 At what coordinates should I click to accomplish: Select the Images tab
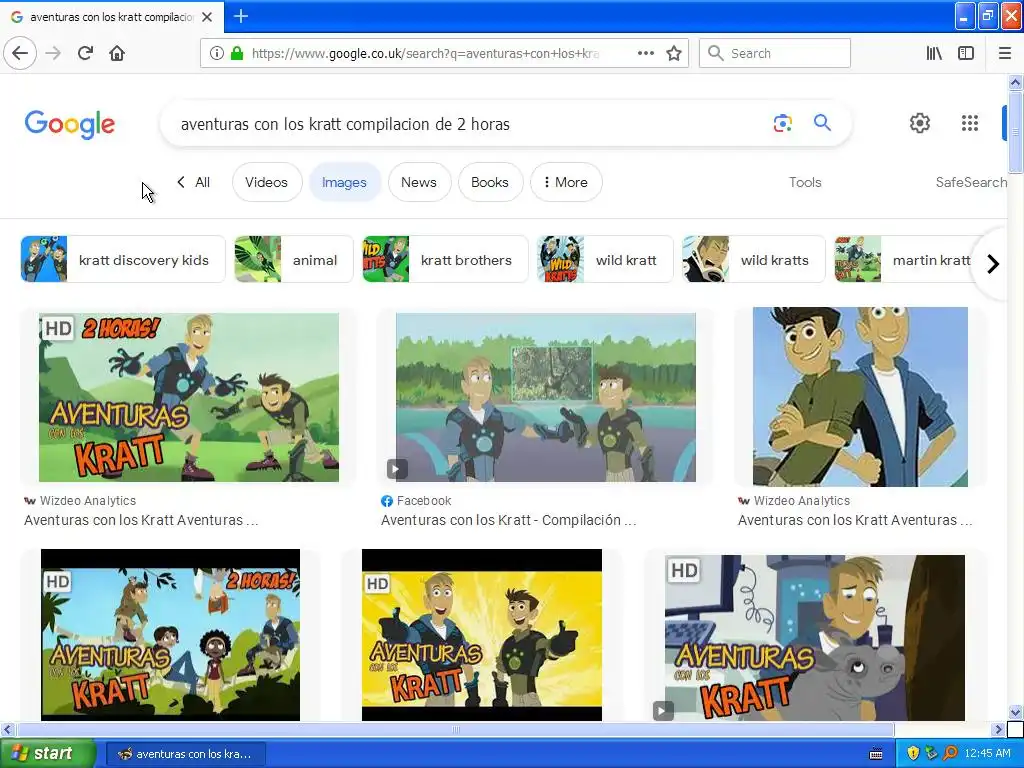344,182
